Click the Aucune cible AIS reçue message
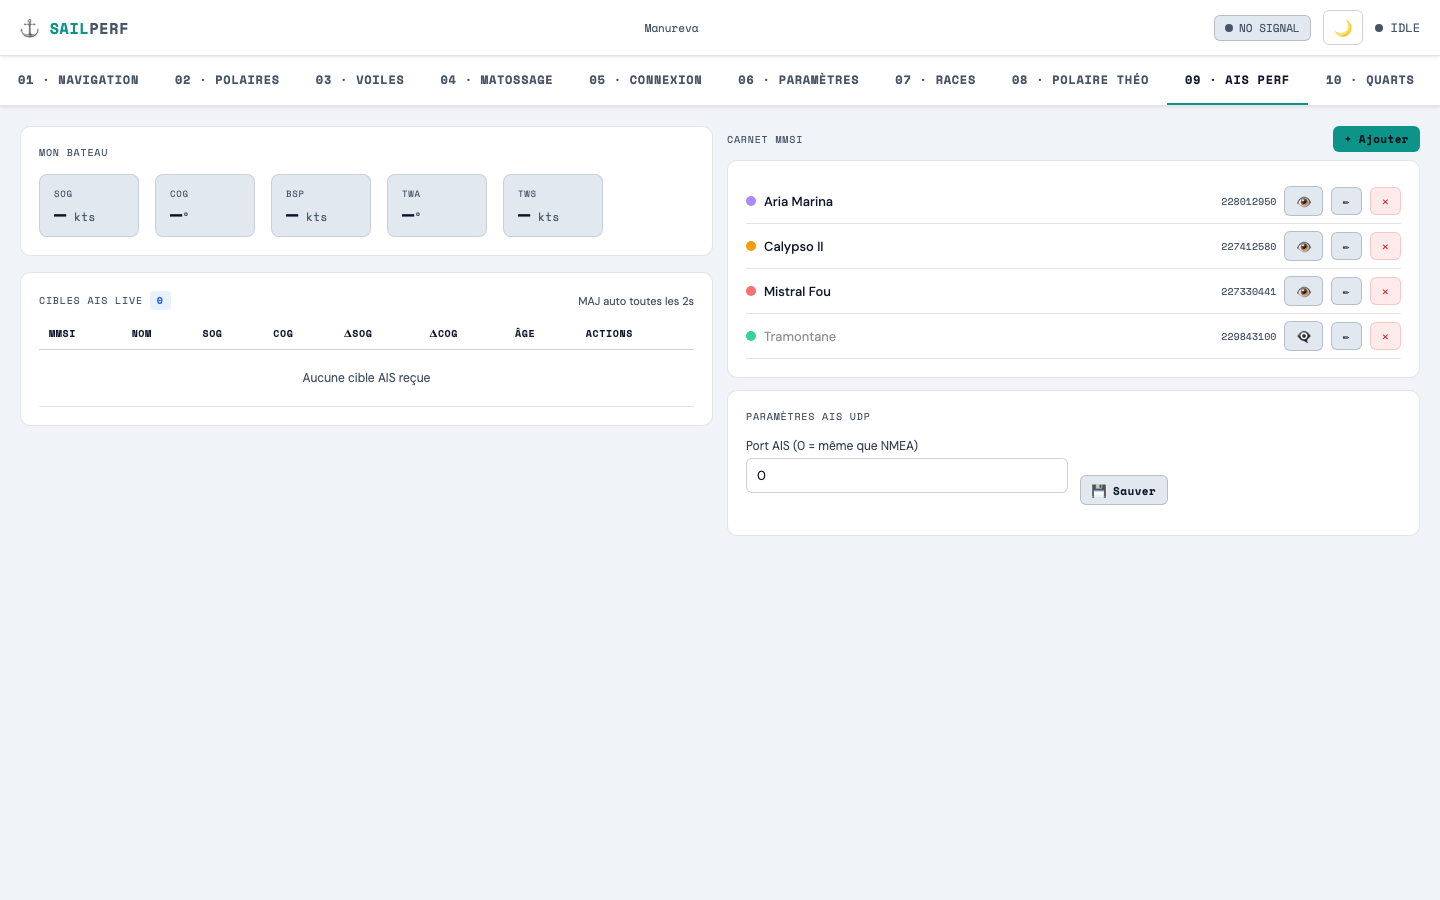The height and width of the screenshot is (900, 1440). click(x=366, y=378)
